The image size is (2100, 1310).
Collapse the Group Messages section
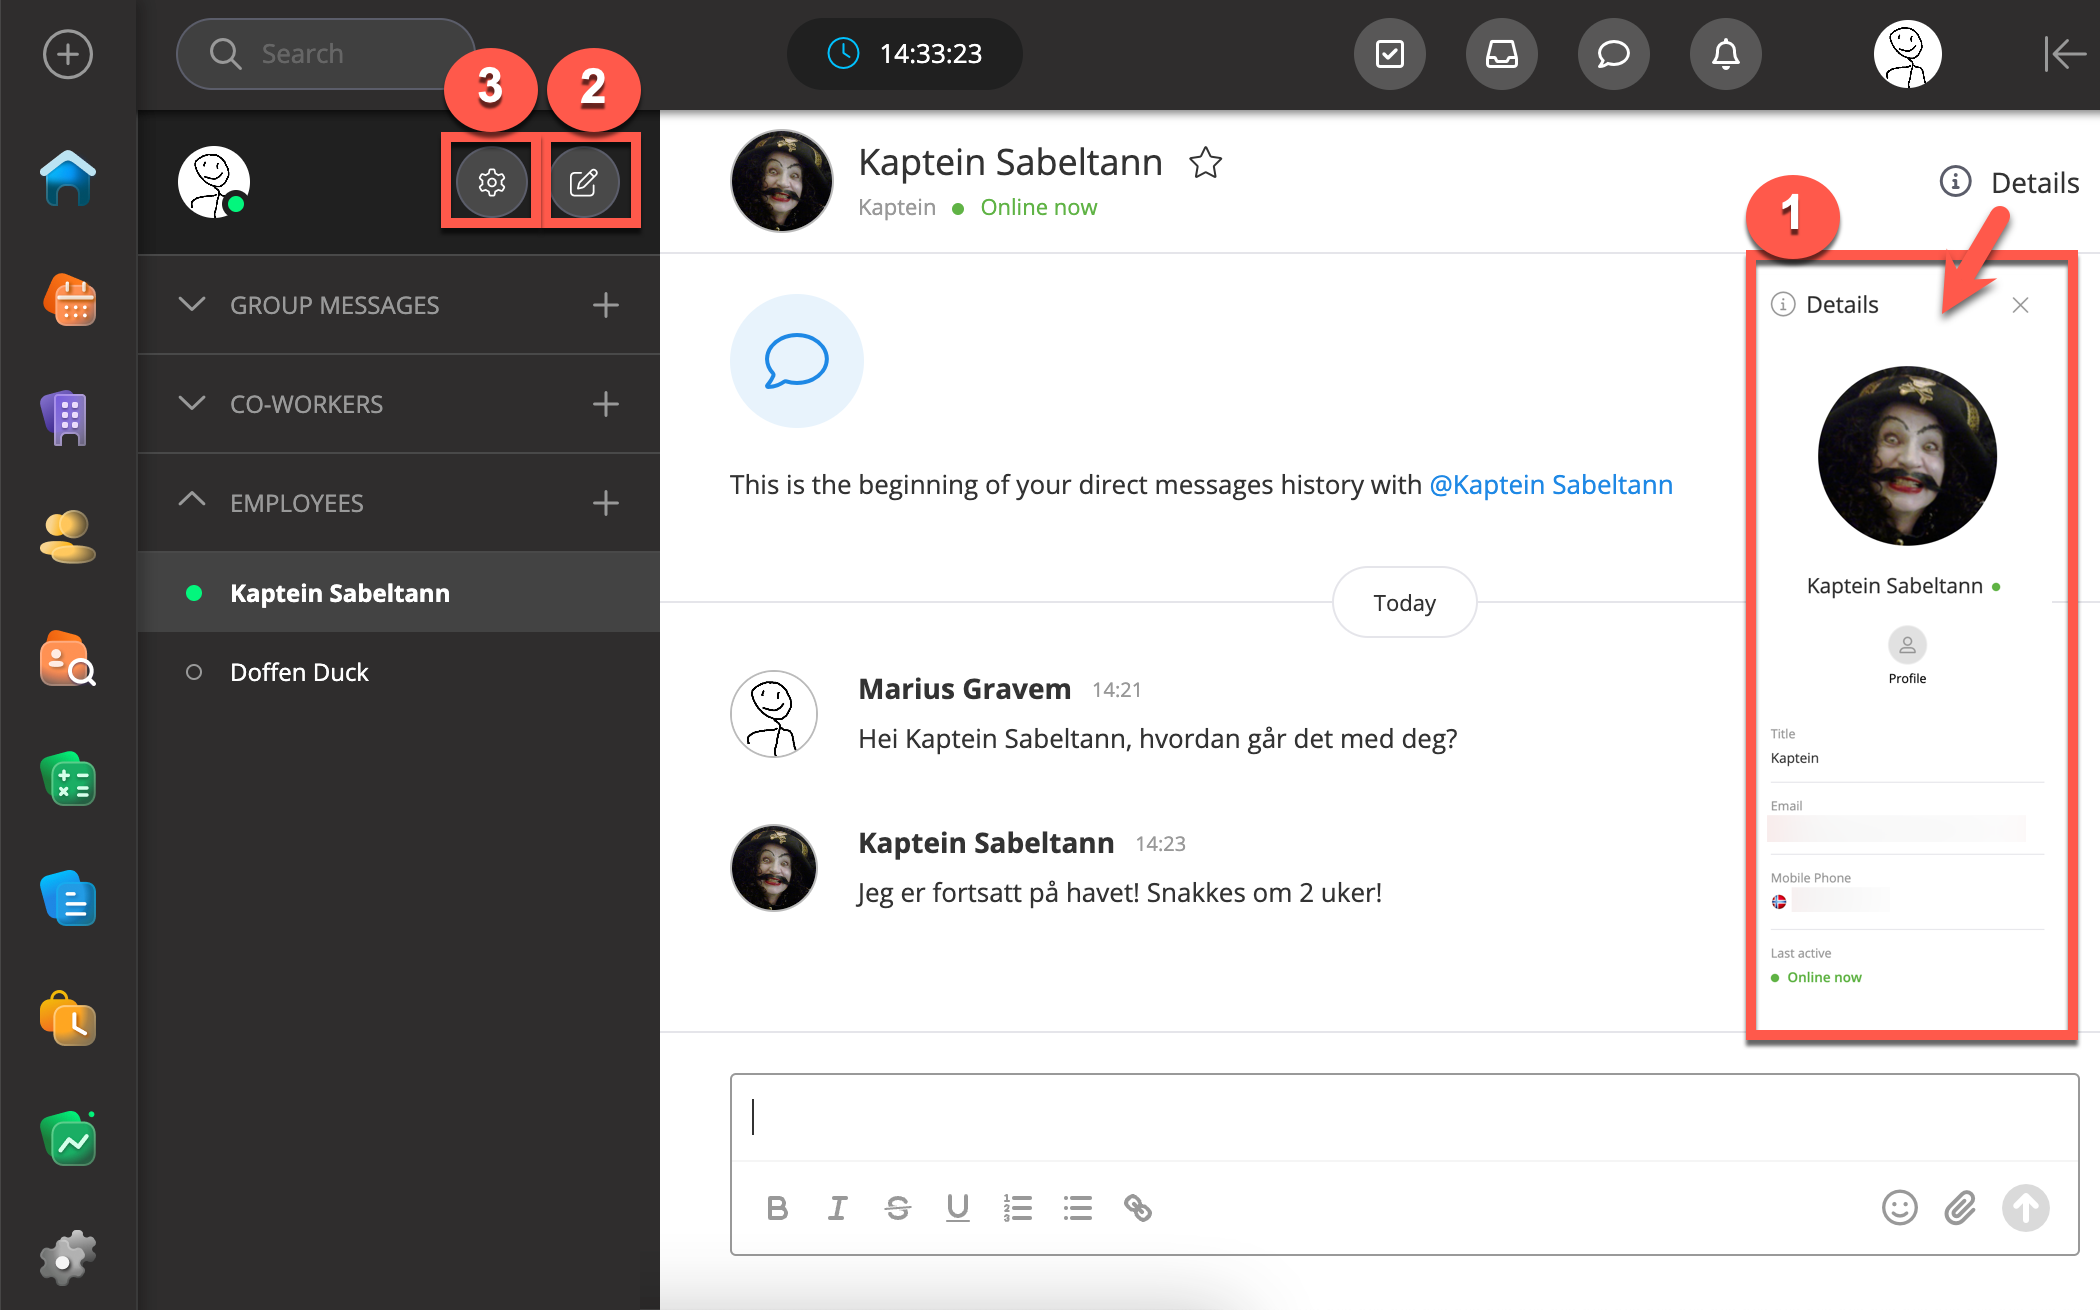point(191,304)
